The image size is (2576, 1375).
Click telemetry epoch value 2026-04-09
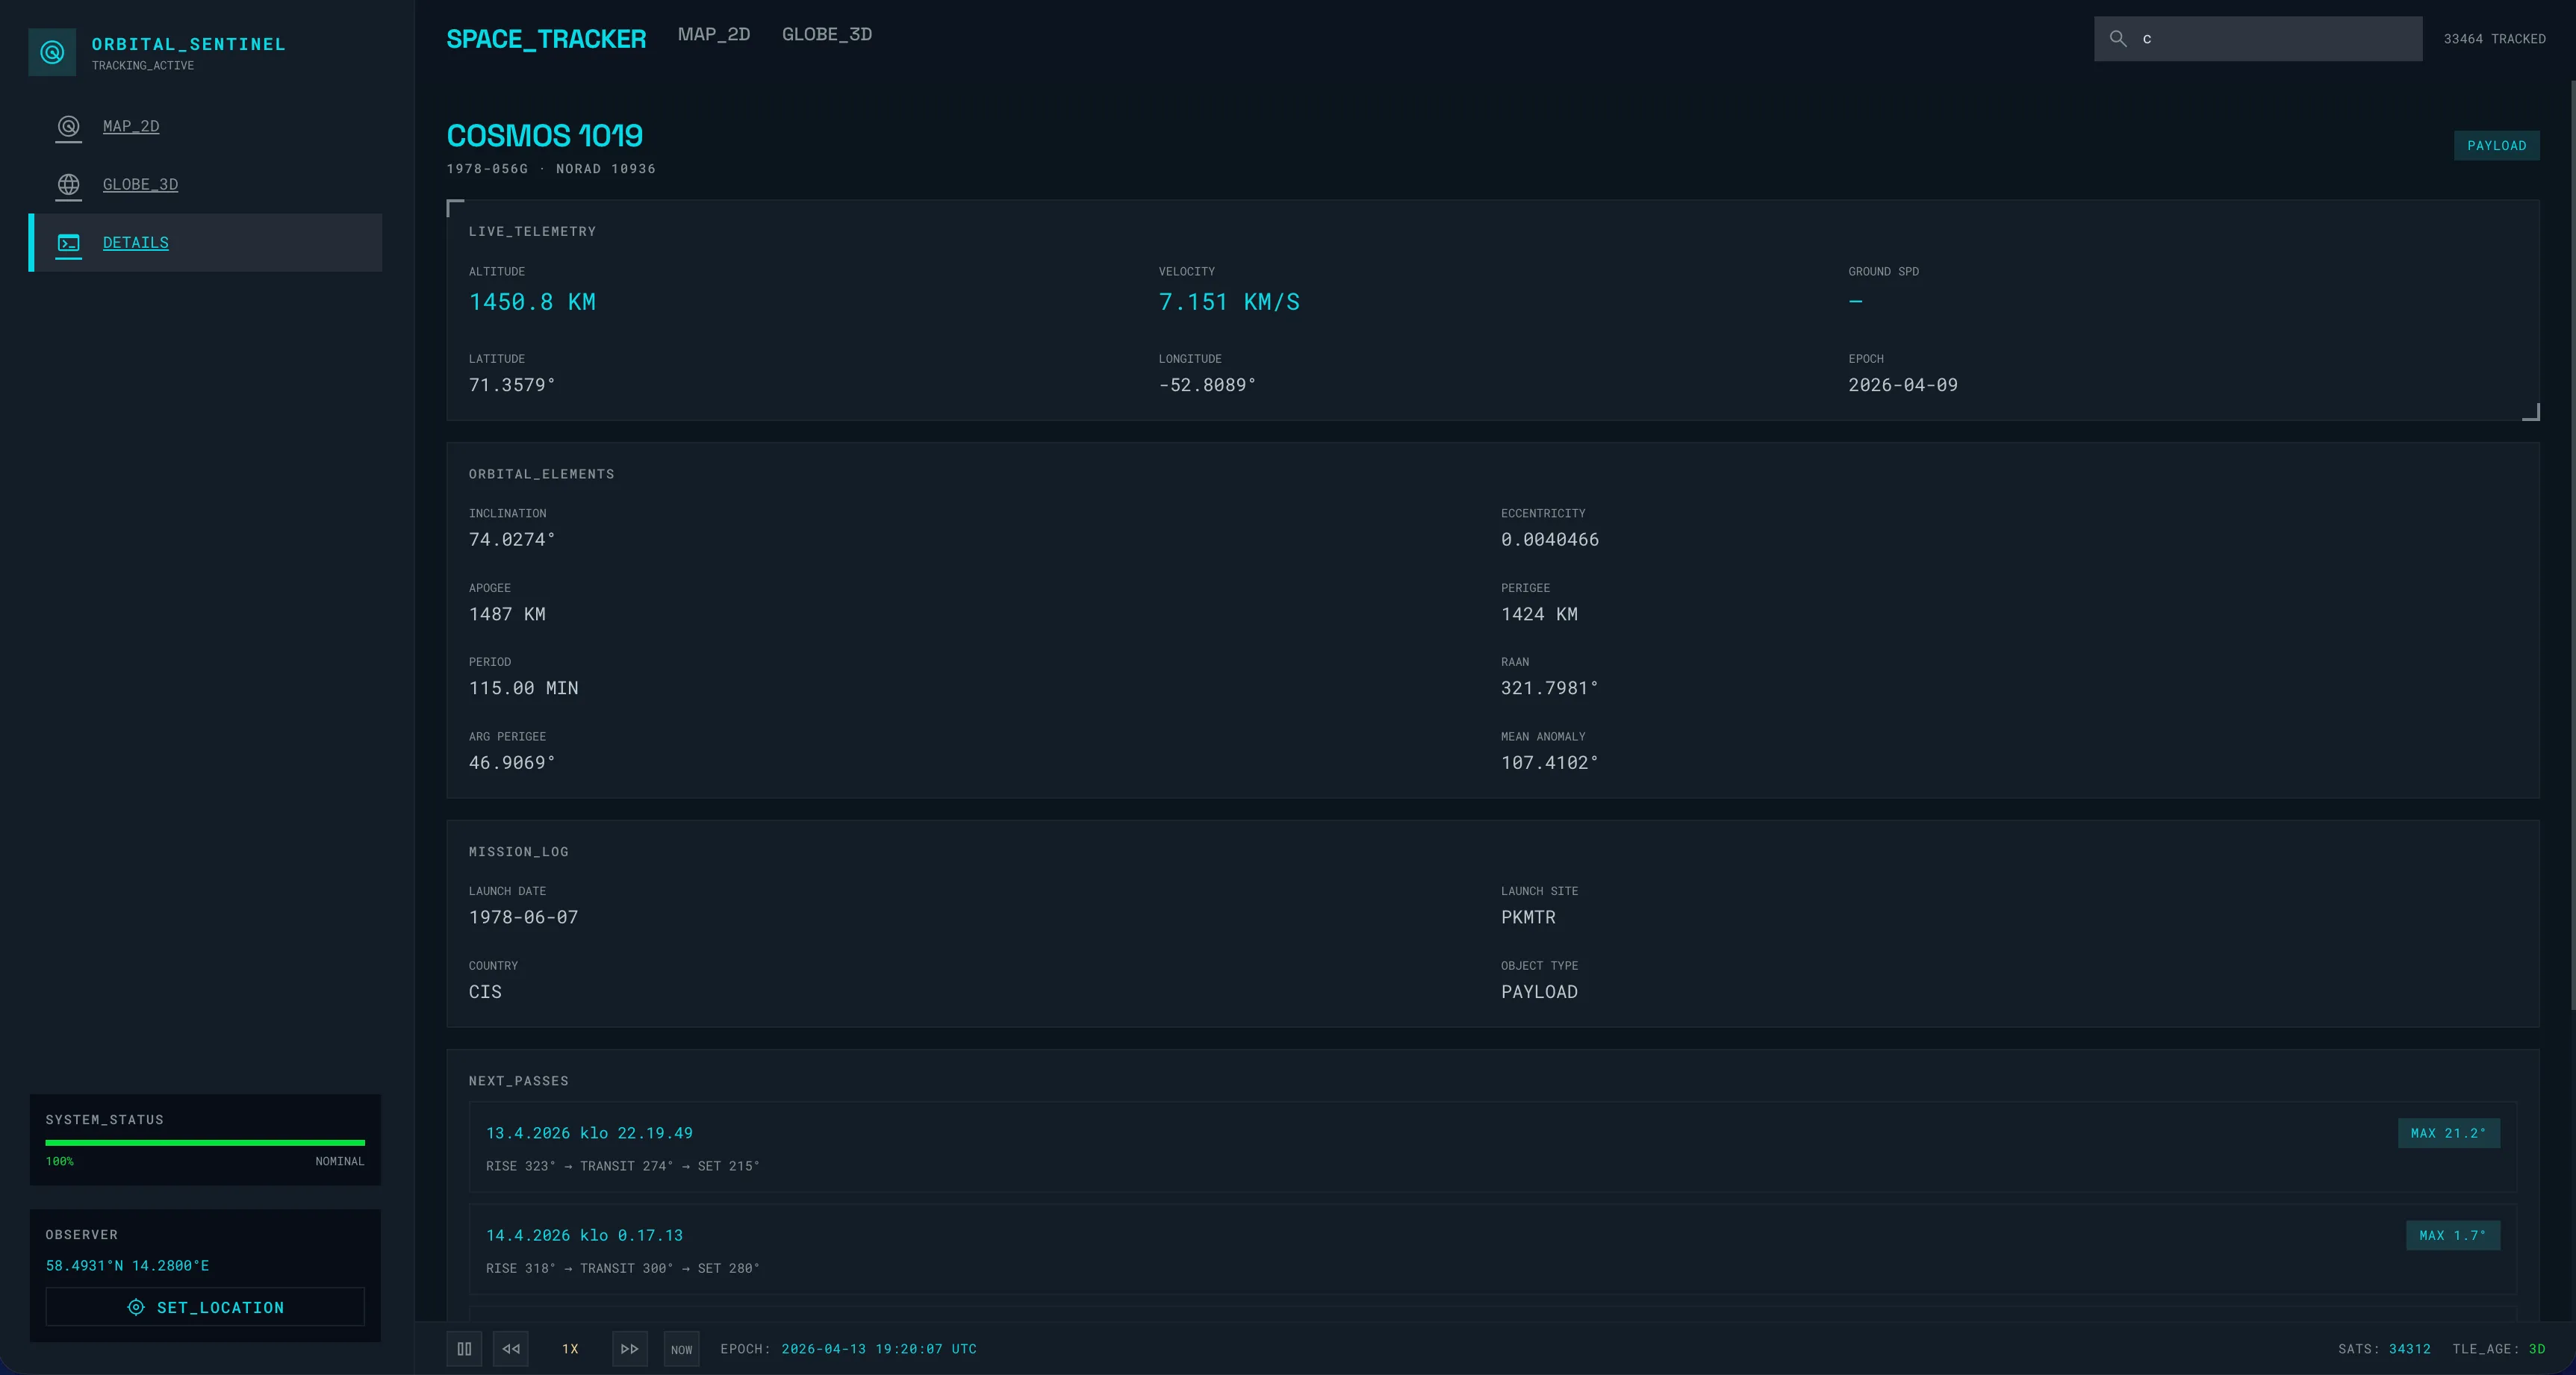click(x=1903, y=385)
